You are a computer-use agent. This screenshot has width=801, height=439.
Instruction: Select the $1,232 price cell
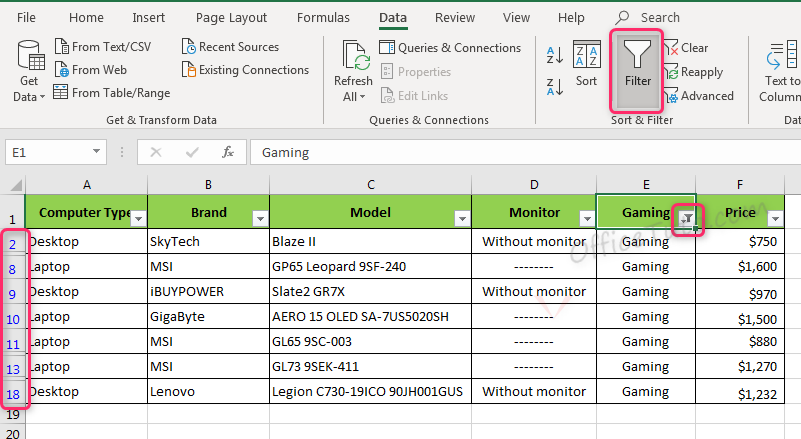[740, 391]
